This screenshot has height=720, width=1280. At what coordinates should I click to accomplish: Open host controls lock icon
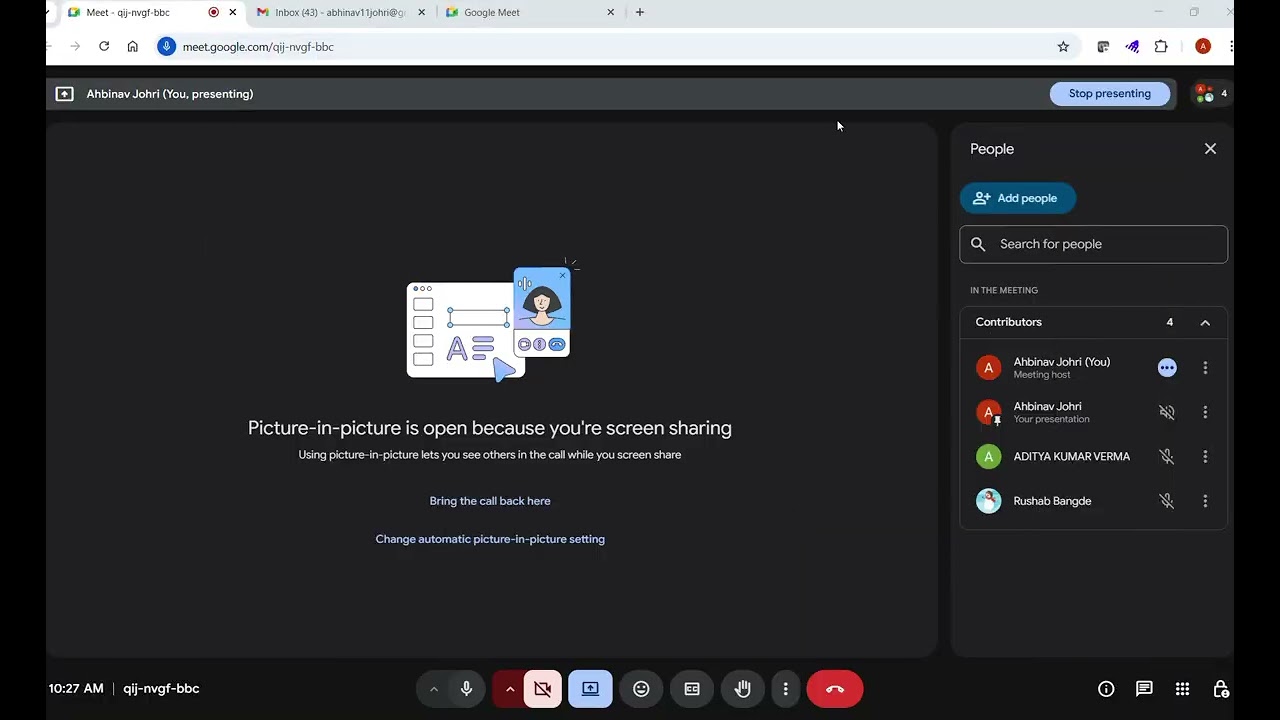coord(1220,689)
